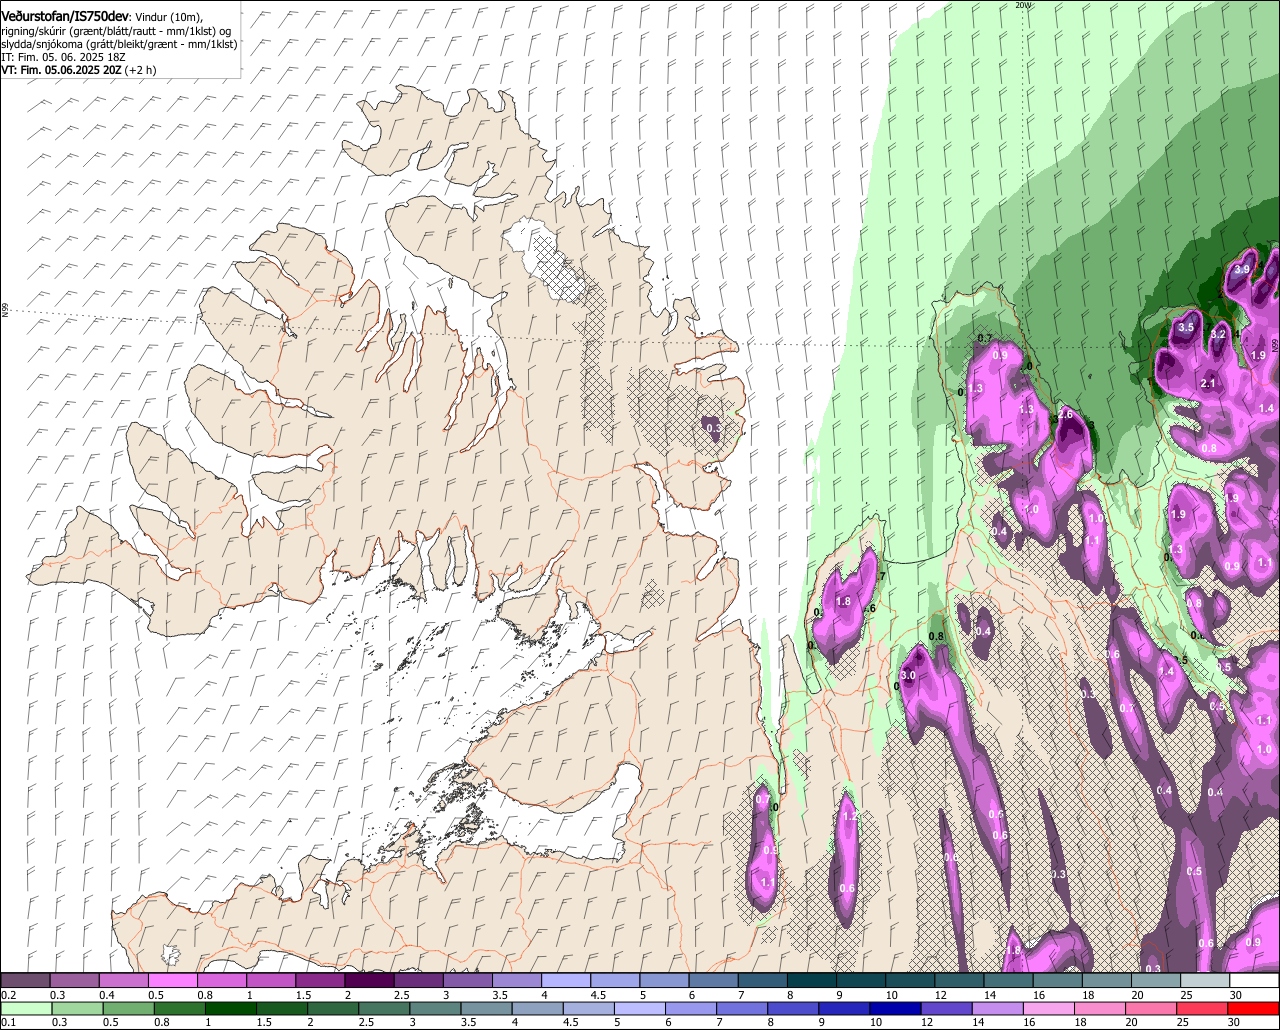
Task: Select the bright pink snow swatch at 0.5
Action: [x=172, y=980]
